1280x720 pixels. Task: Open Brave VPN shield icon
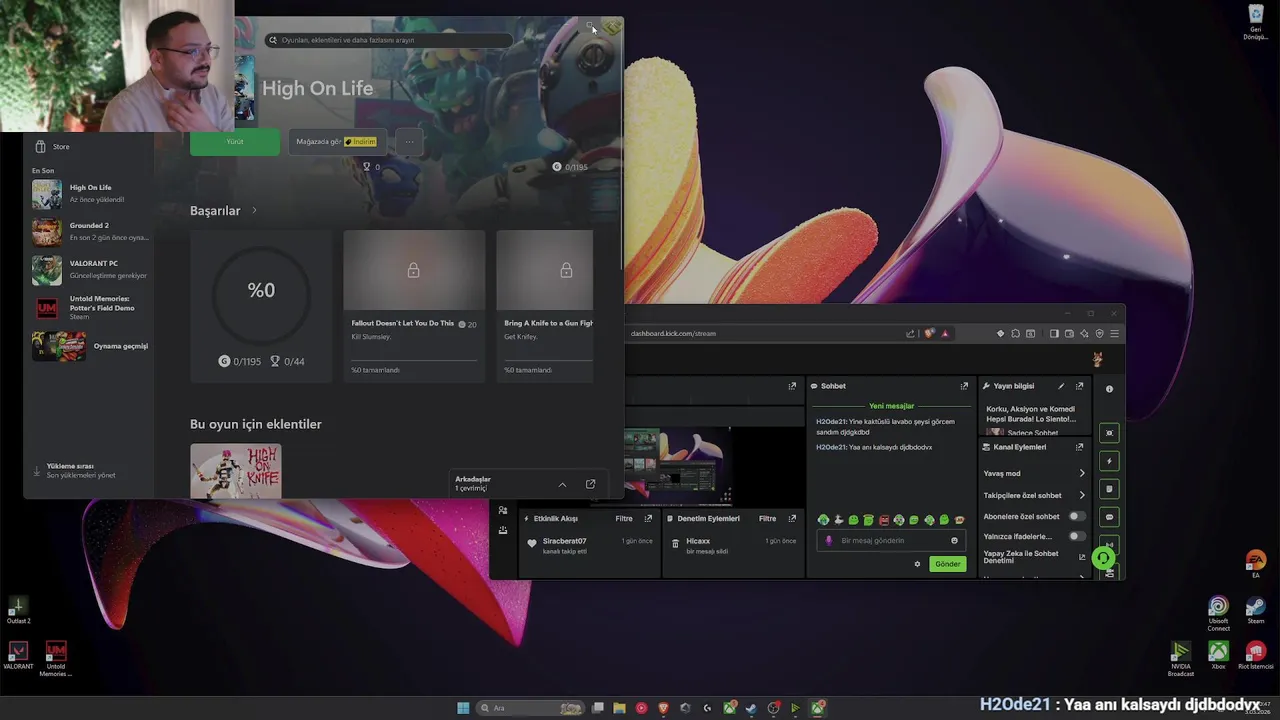coord(1099,333)
